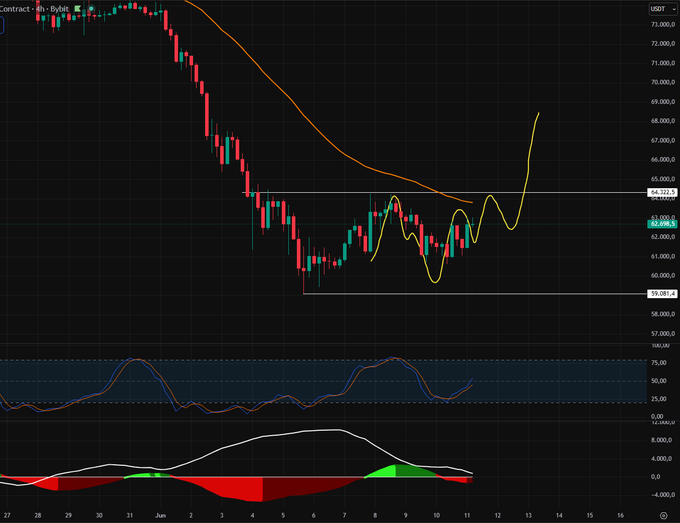
Task: Click the 28 date label on time axis
Action: coord(38,515)
